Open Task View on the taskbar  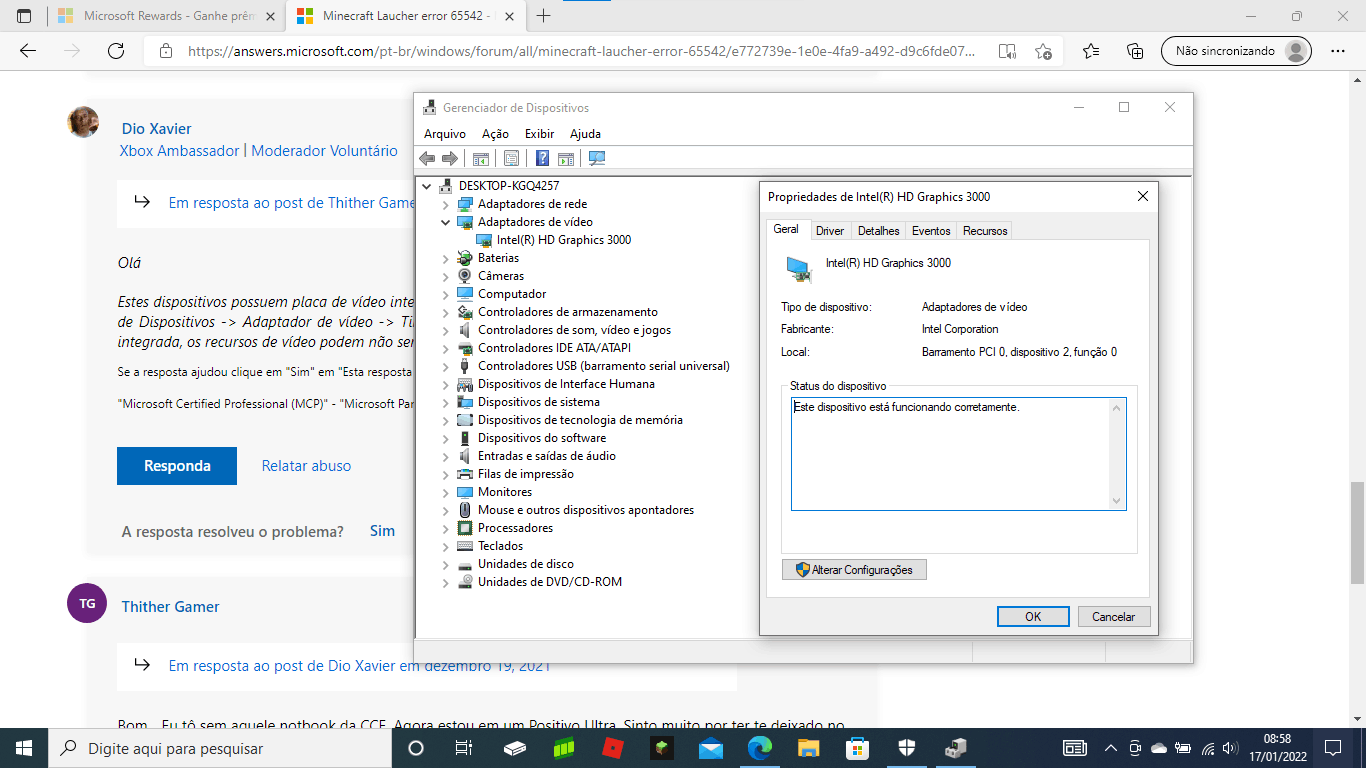coord(463,748)
